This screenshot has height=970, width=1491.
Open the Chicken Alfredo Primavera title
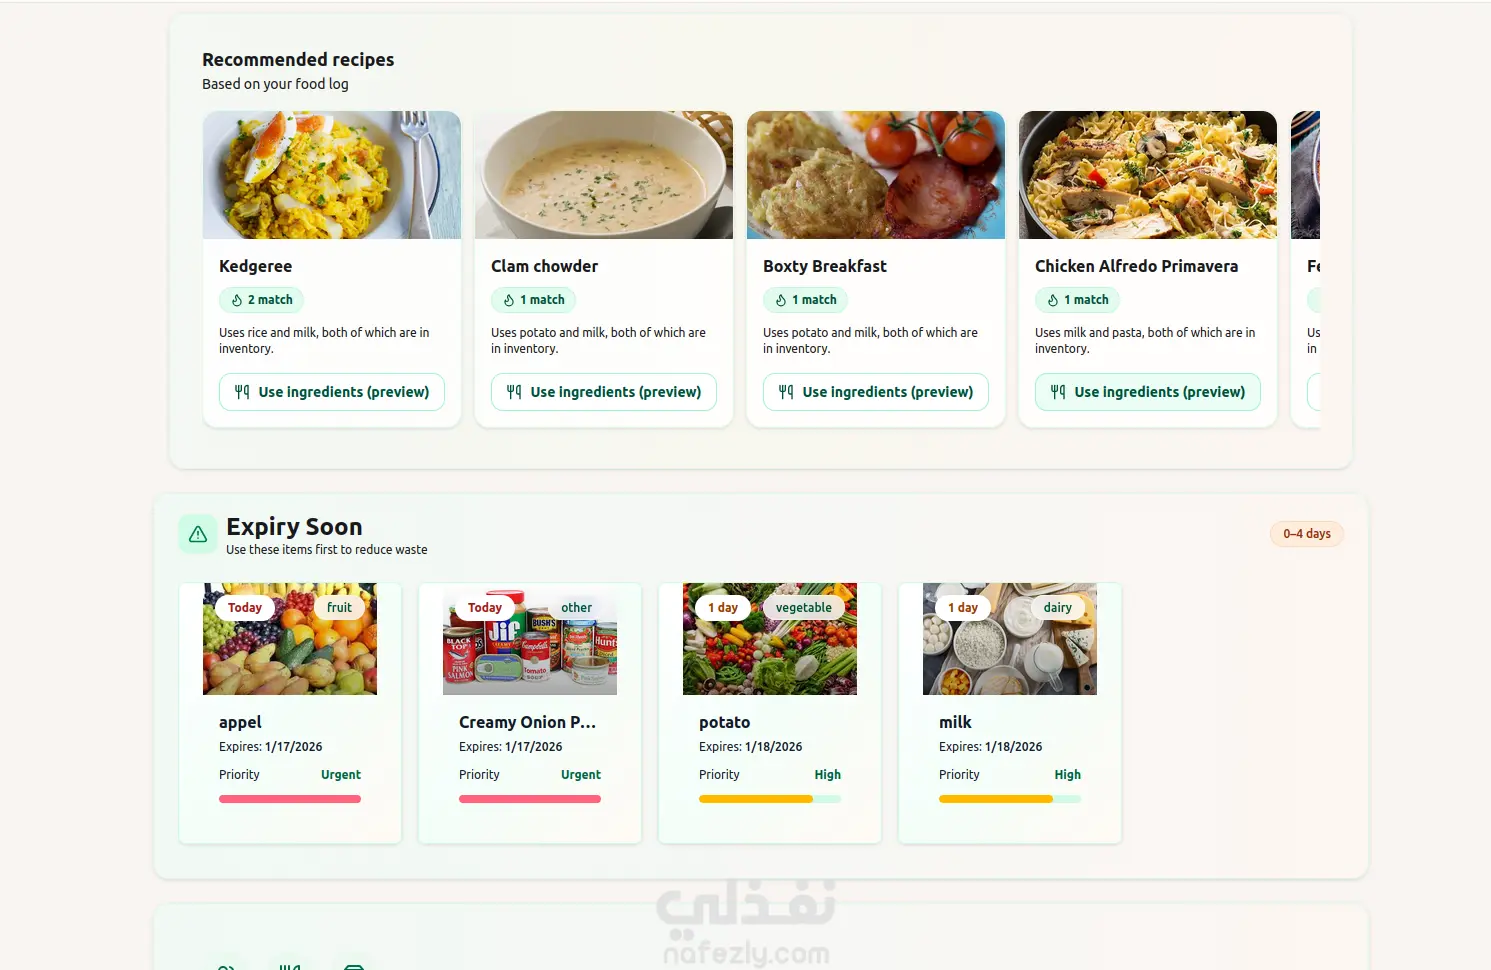(1136, 266)
